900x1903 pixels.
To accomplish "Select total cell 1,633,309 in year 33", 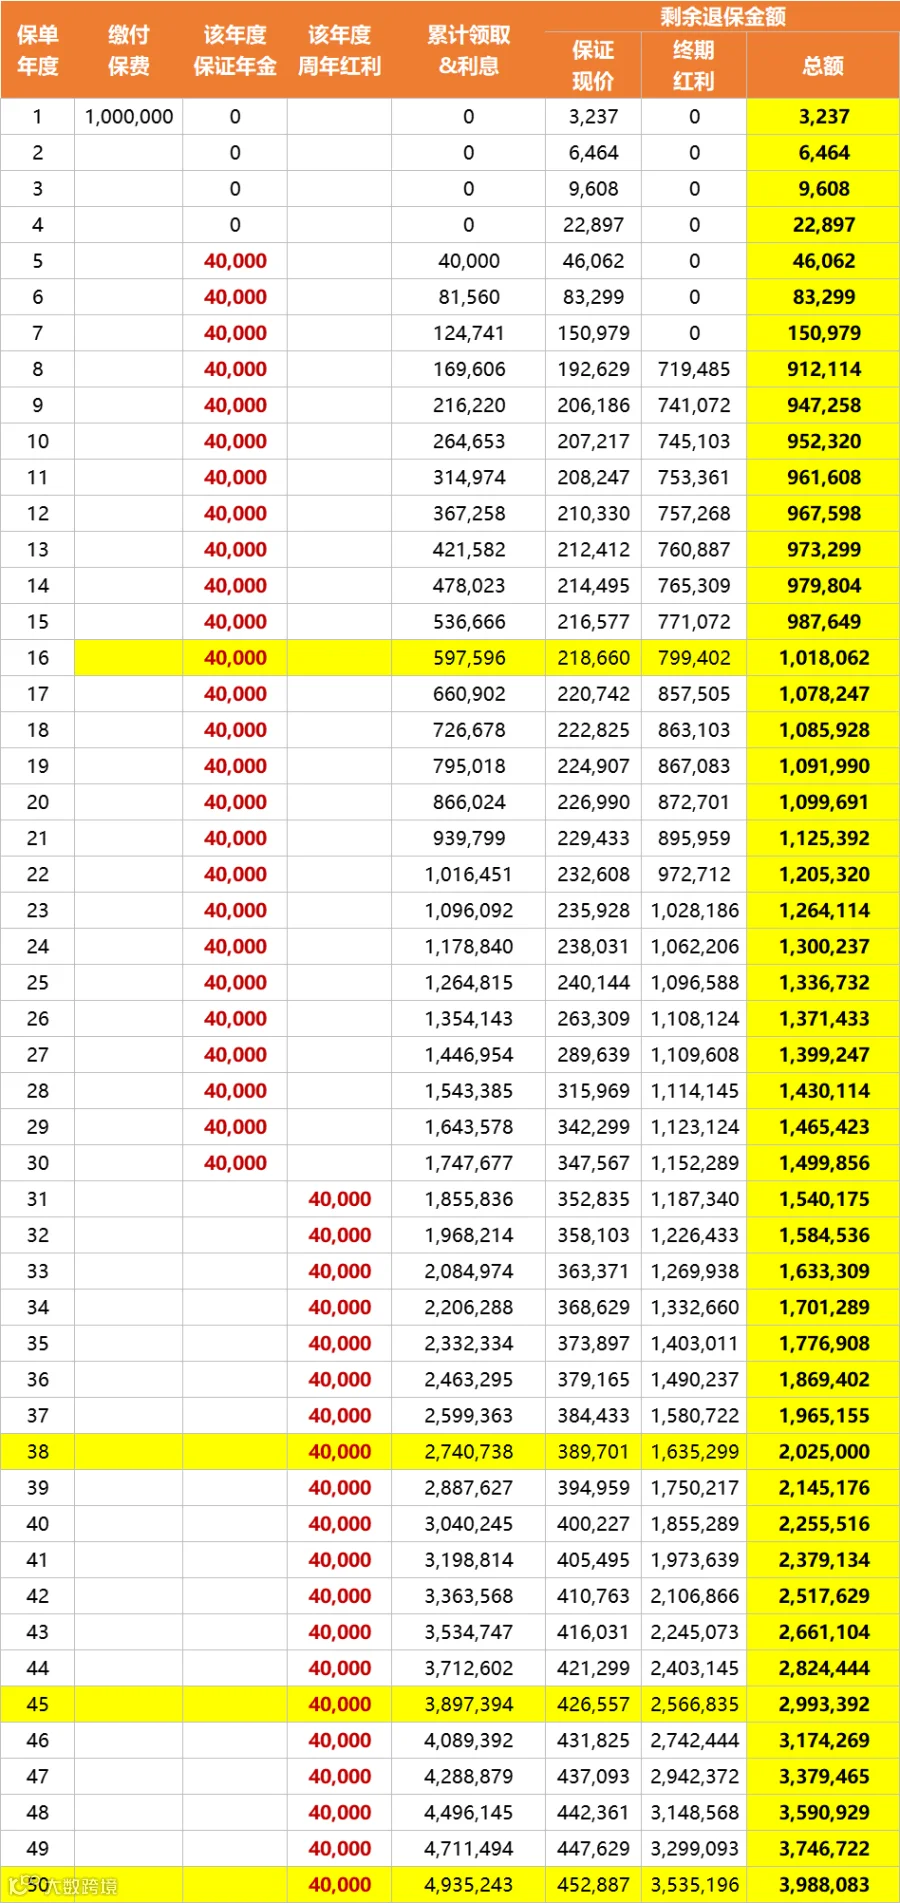I will click(823, 1271).
